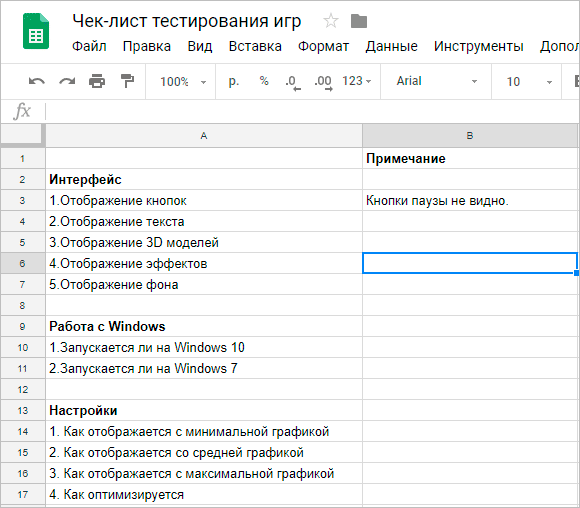Decrease decimal places button
The height and width of the screenshot is (508, 580).
(293, 82)
